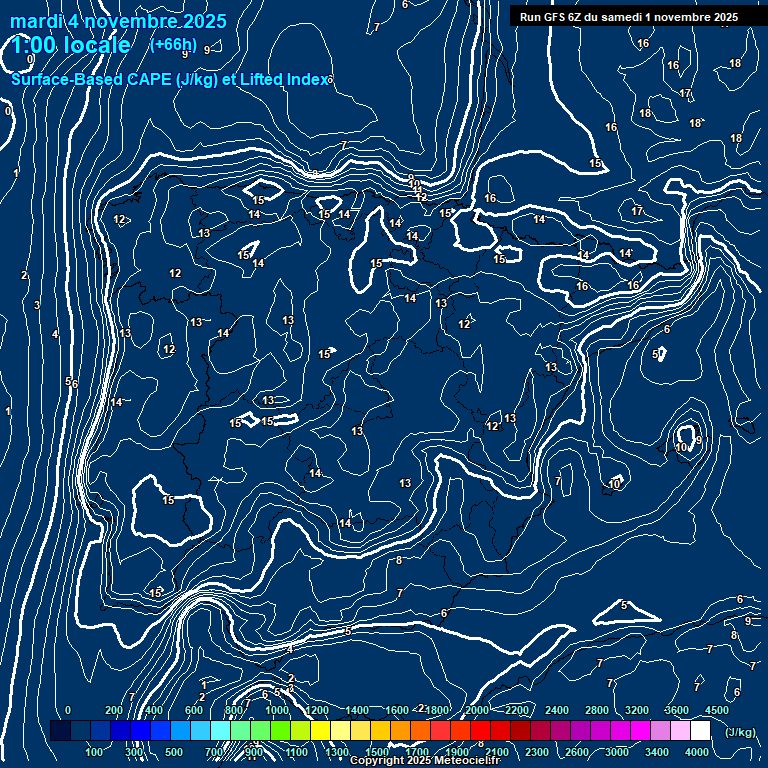Click the cyan 700–800 CAPE legend swatch
Viewport: 768px width, 768px height.
pos(220,730)
